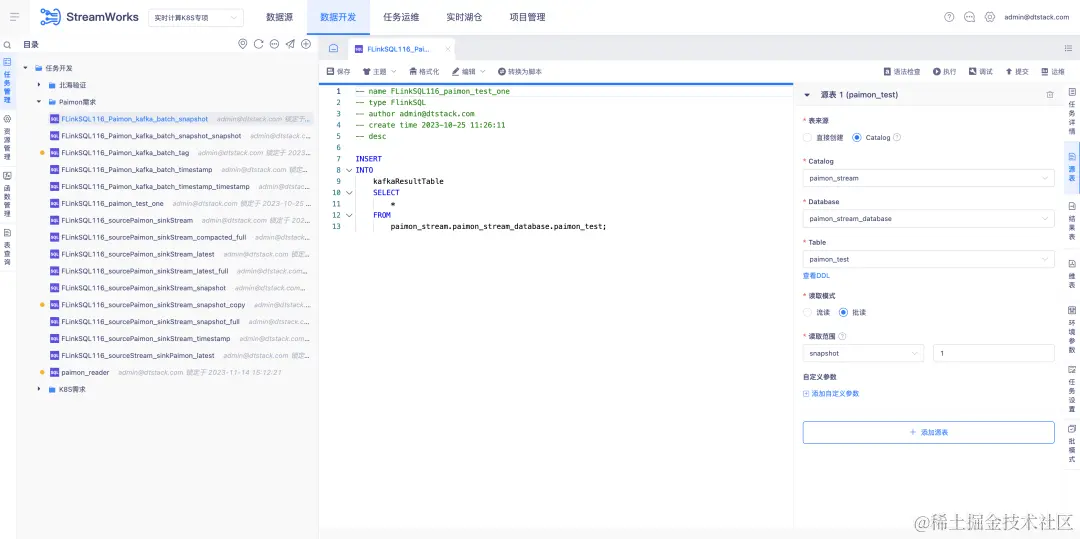
Task: Open the 编辑 edit dropdown
Action: (468, 72)
